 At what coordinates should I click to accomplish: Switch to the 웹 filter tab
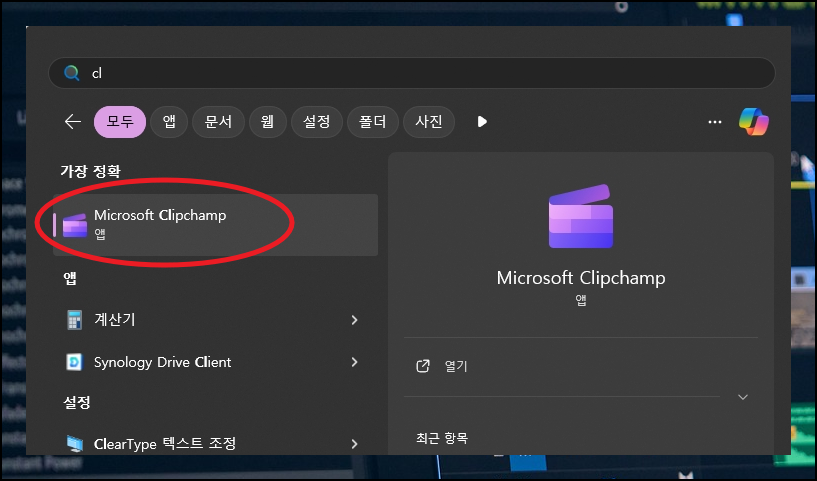(x=268, y=122)
